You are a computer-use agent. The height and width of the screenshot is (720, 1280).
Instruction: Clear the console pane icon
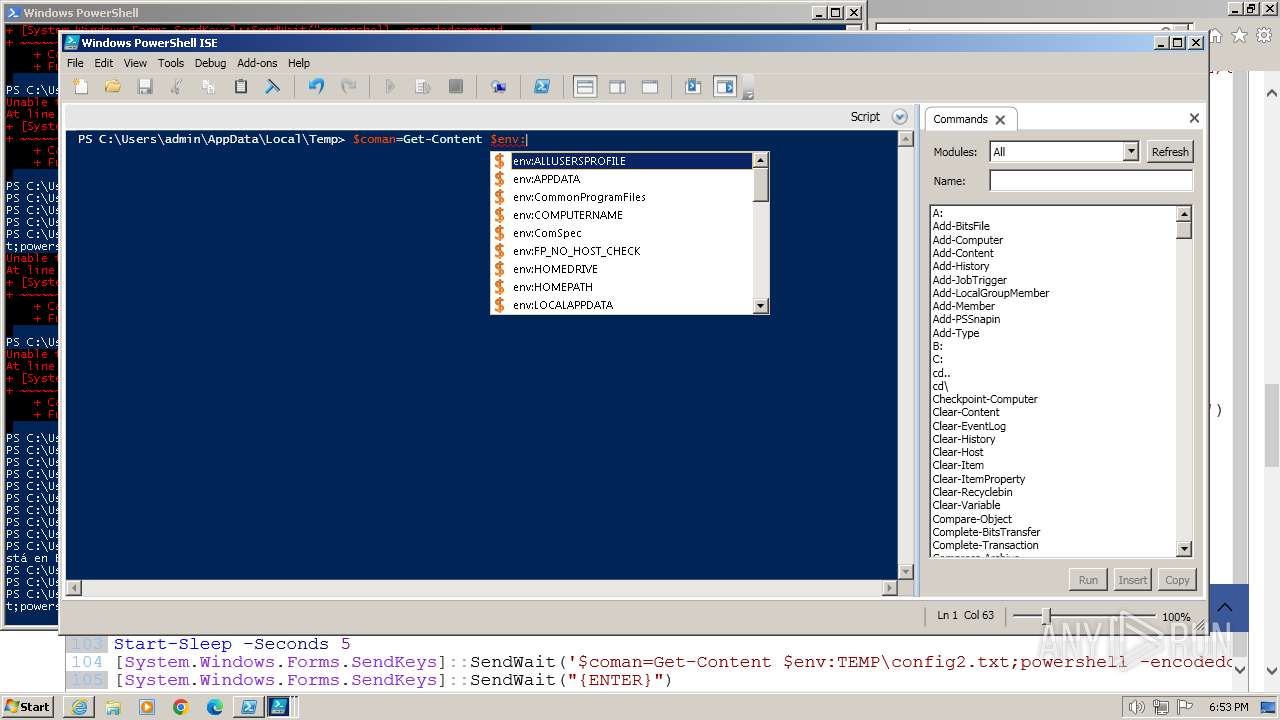272,87
